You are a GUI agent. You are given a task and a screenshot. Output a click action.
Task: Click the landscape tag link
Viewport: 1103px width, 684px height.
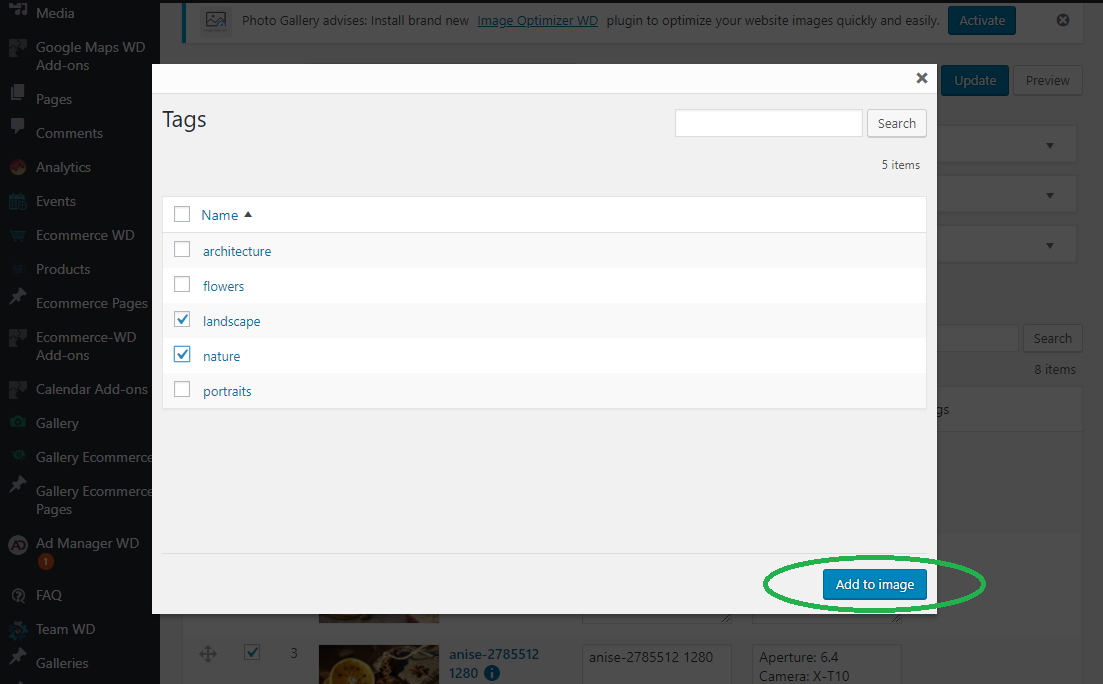click(231, 322)
